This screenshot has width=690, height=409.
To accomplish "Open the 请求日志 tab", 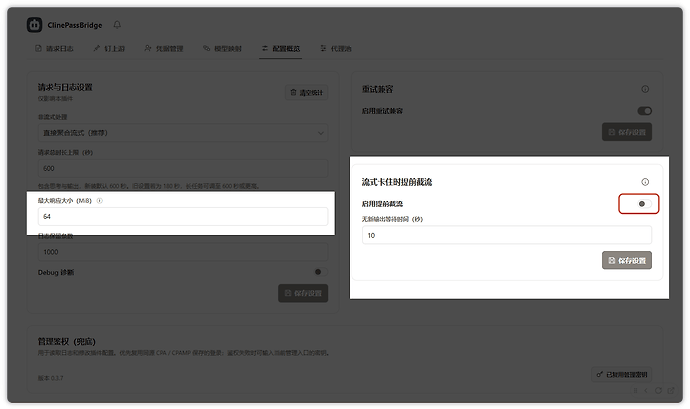I will coord(54,48).
